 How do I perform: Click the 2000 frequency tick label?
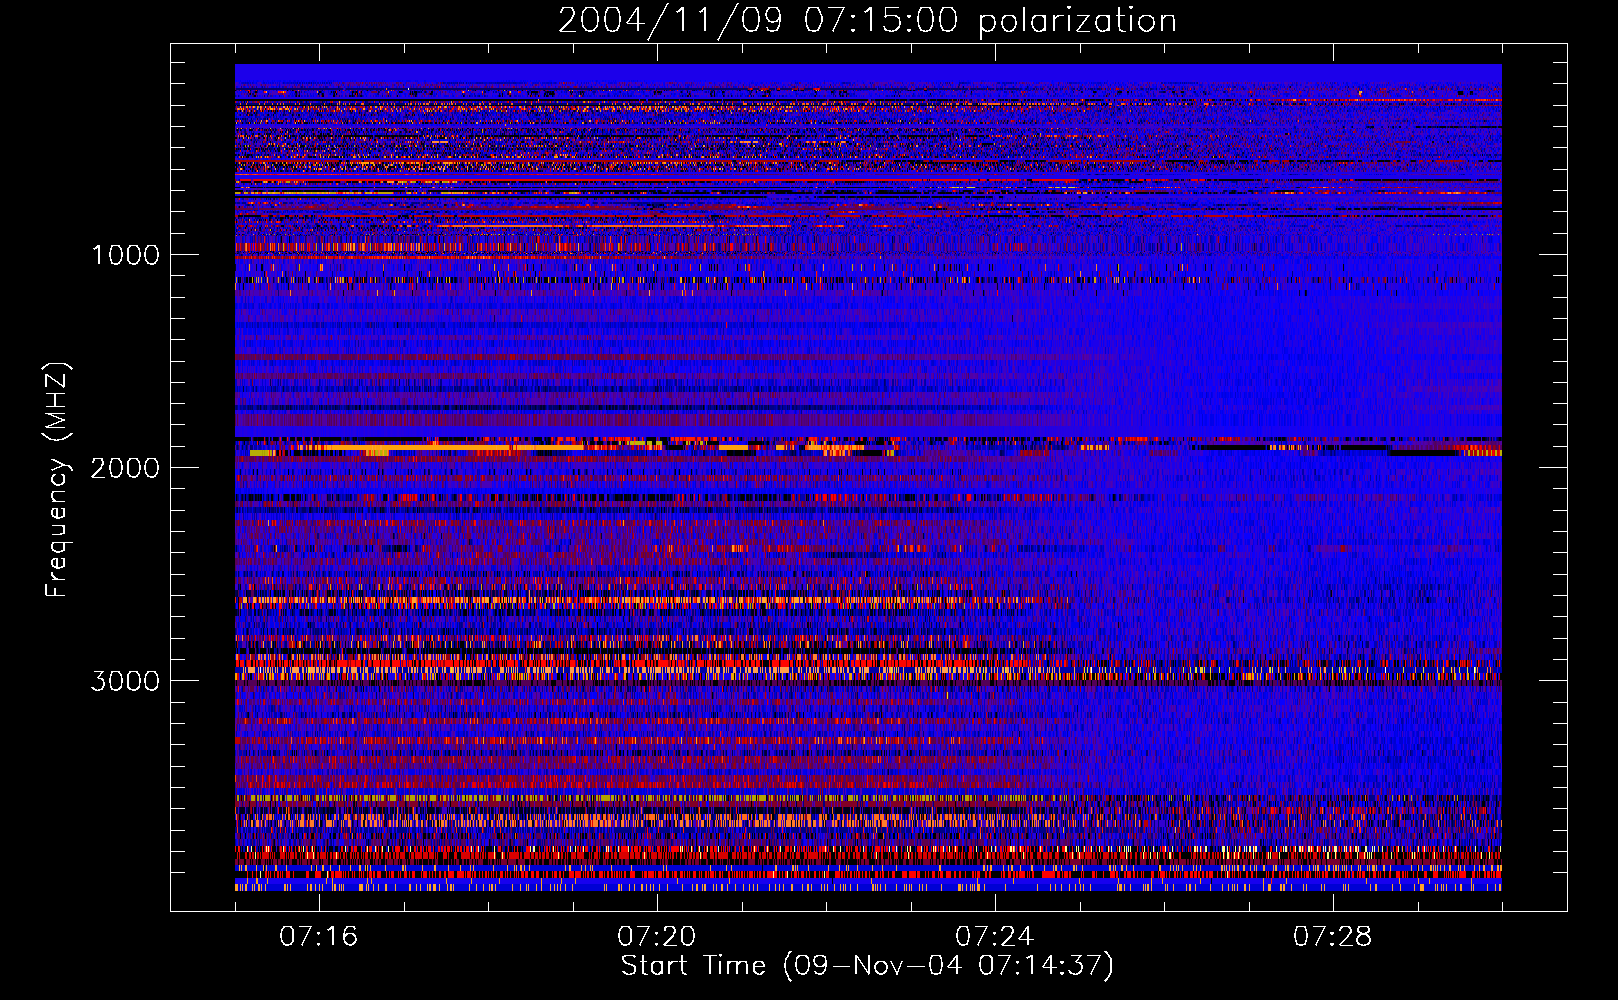pos(125,468)
